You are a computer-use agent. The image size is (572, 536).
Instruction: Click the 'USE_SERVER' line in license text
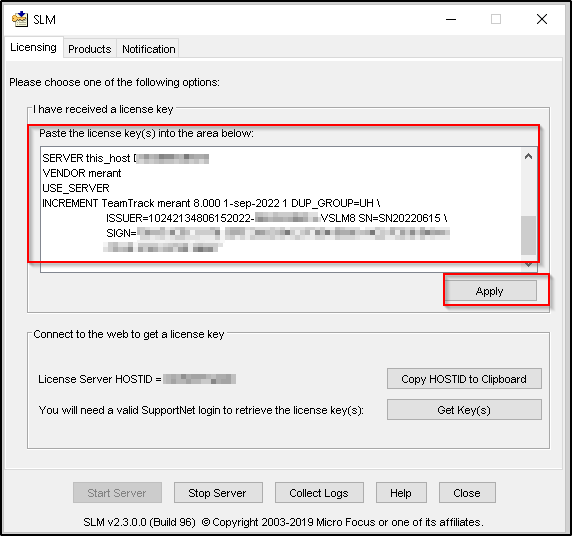tap(76, 188)
